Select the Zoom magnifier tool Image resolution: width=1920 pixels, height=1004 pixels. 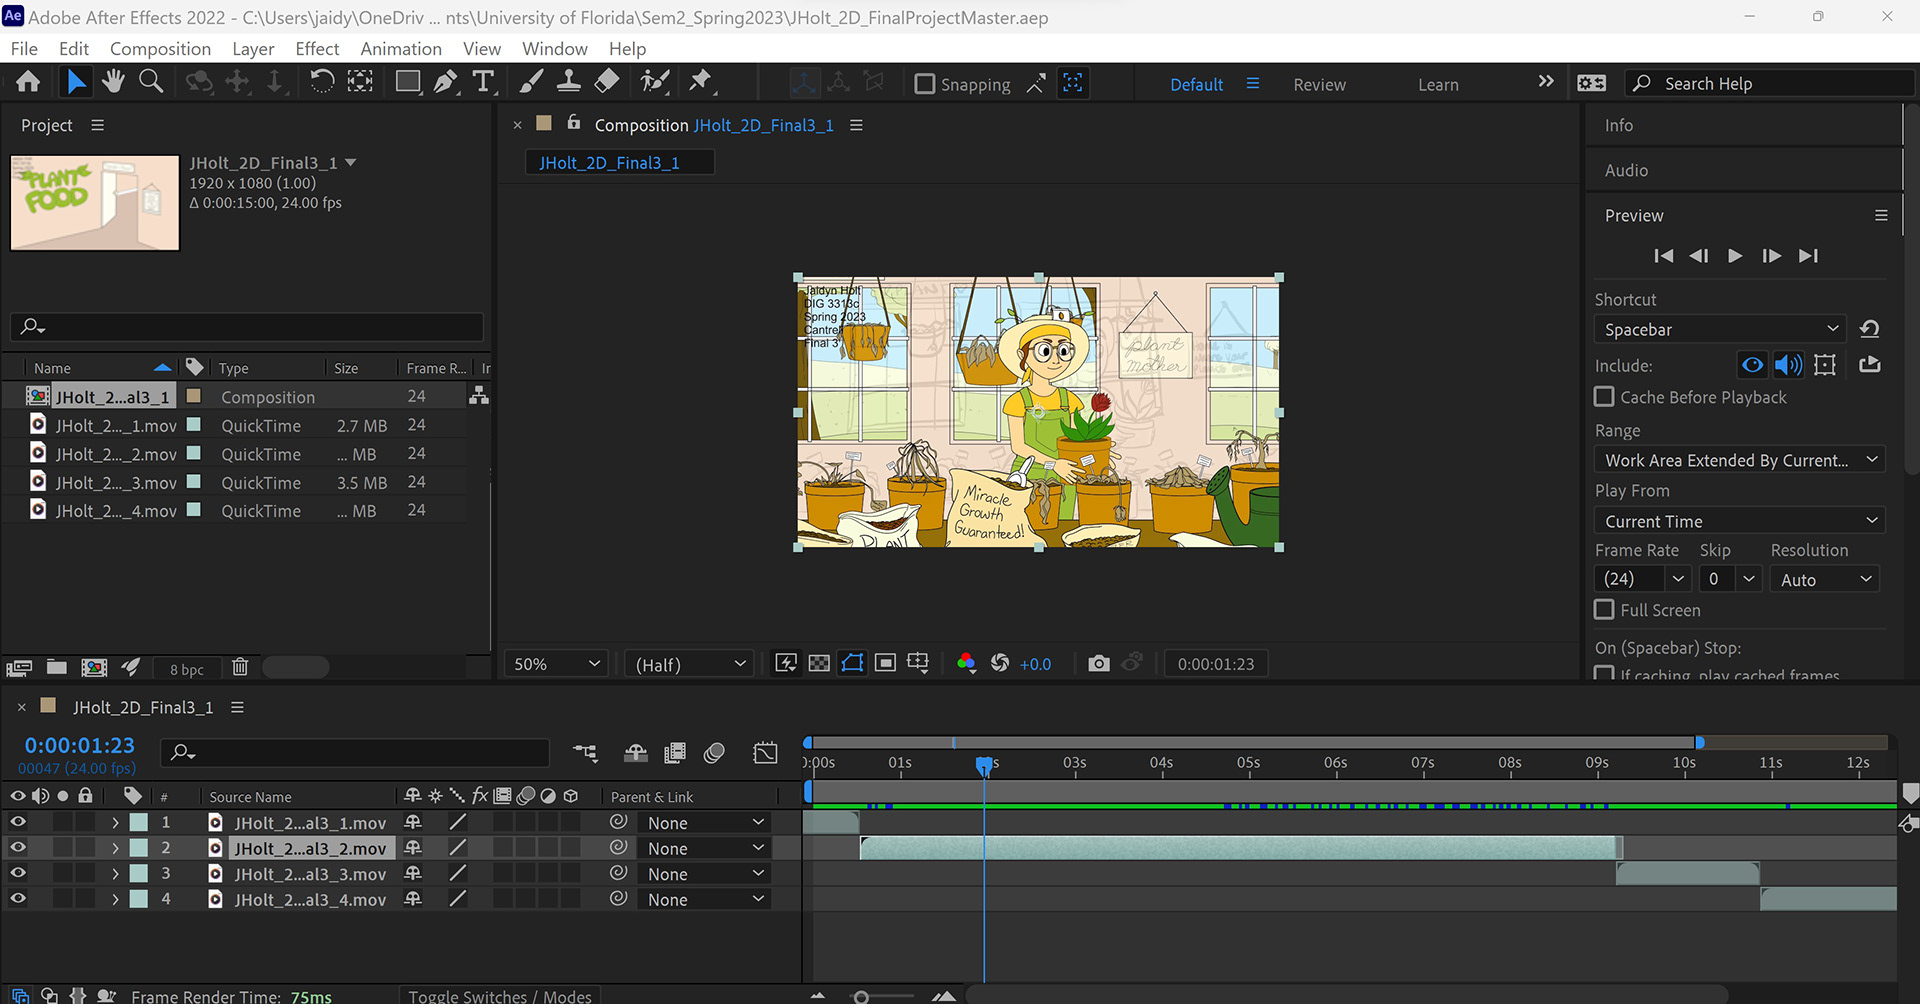151,82
